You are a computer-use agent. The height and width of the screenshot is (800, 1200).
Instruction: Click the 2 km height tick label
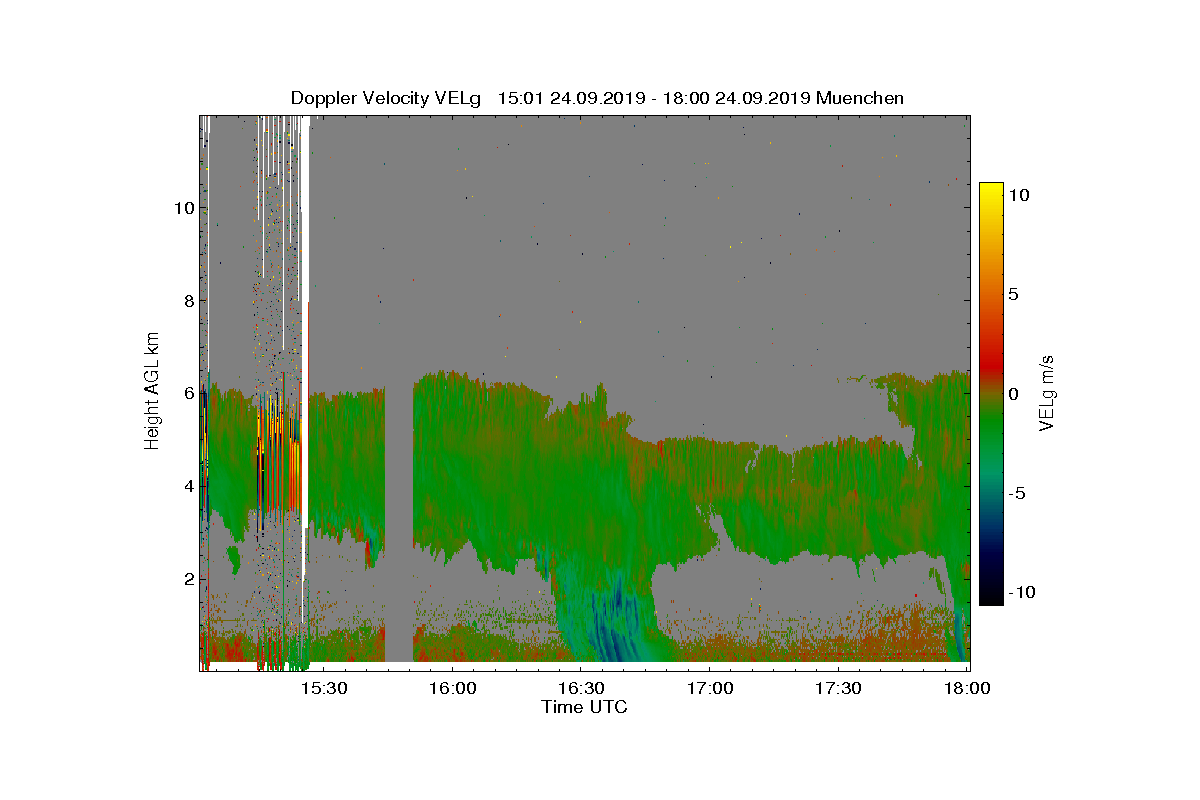[x=187, y=580]
